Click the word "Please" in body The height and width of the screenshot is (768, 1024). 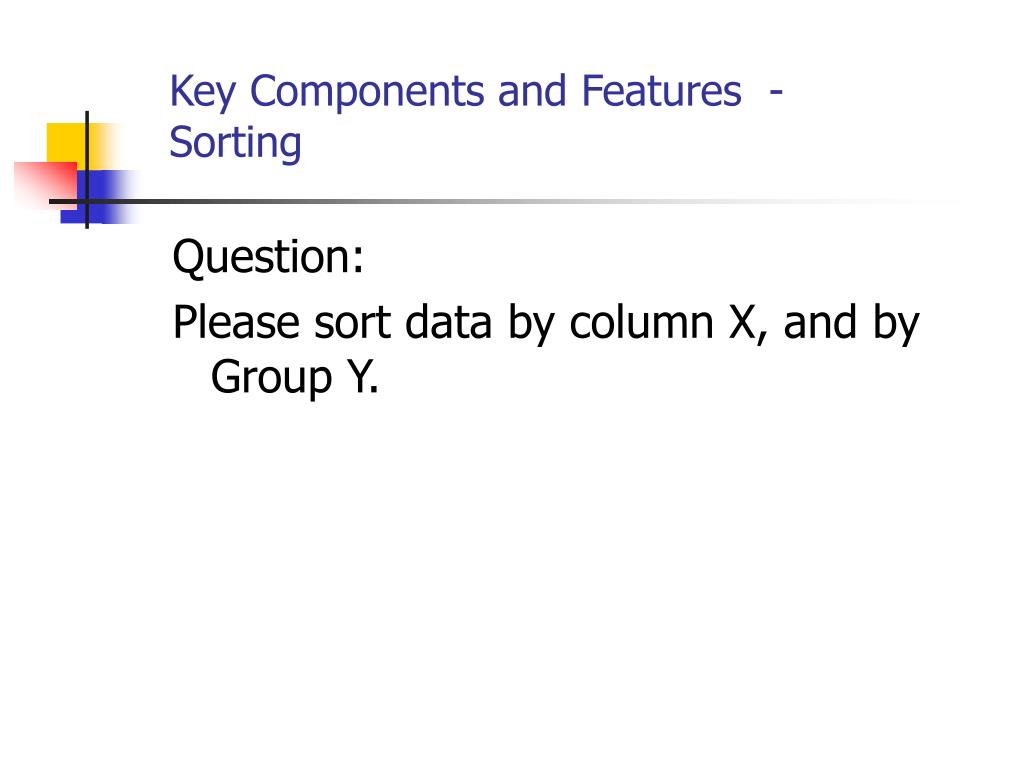[236, 322]
